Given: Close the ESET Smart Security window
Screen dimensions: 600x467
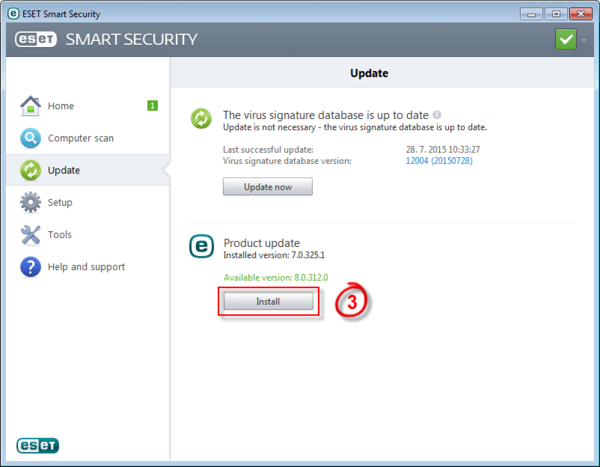Looking at the screenshot, I should [x=581, y=14].
